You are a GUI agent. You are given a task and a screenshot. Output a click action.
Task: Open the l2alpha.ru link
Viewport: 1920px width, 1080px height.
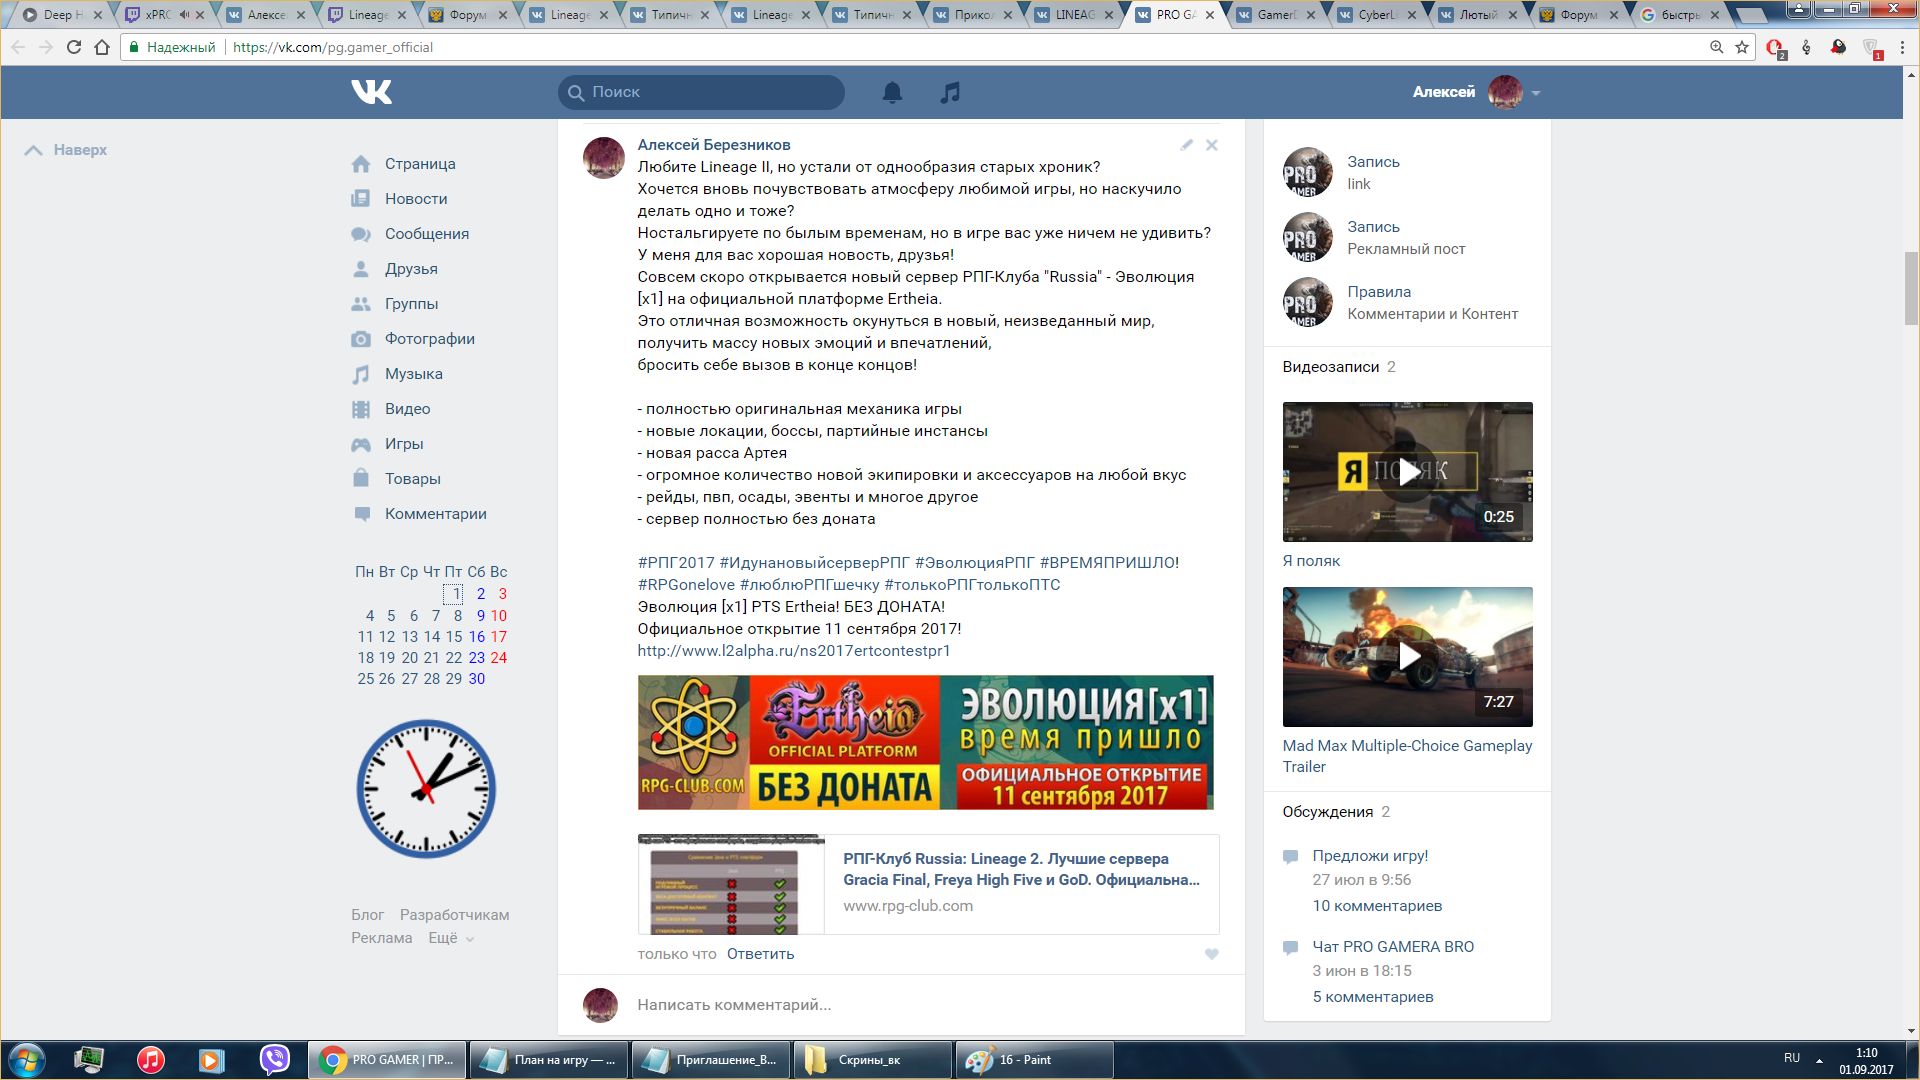794,651
